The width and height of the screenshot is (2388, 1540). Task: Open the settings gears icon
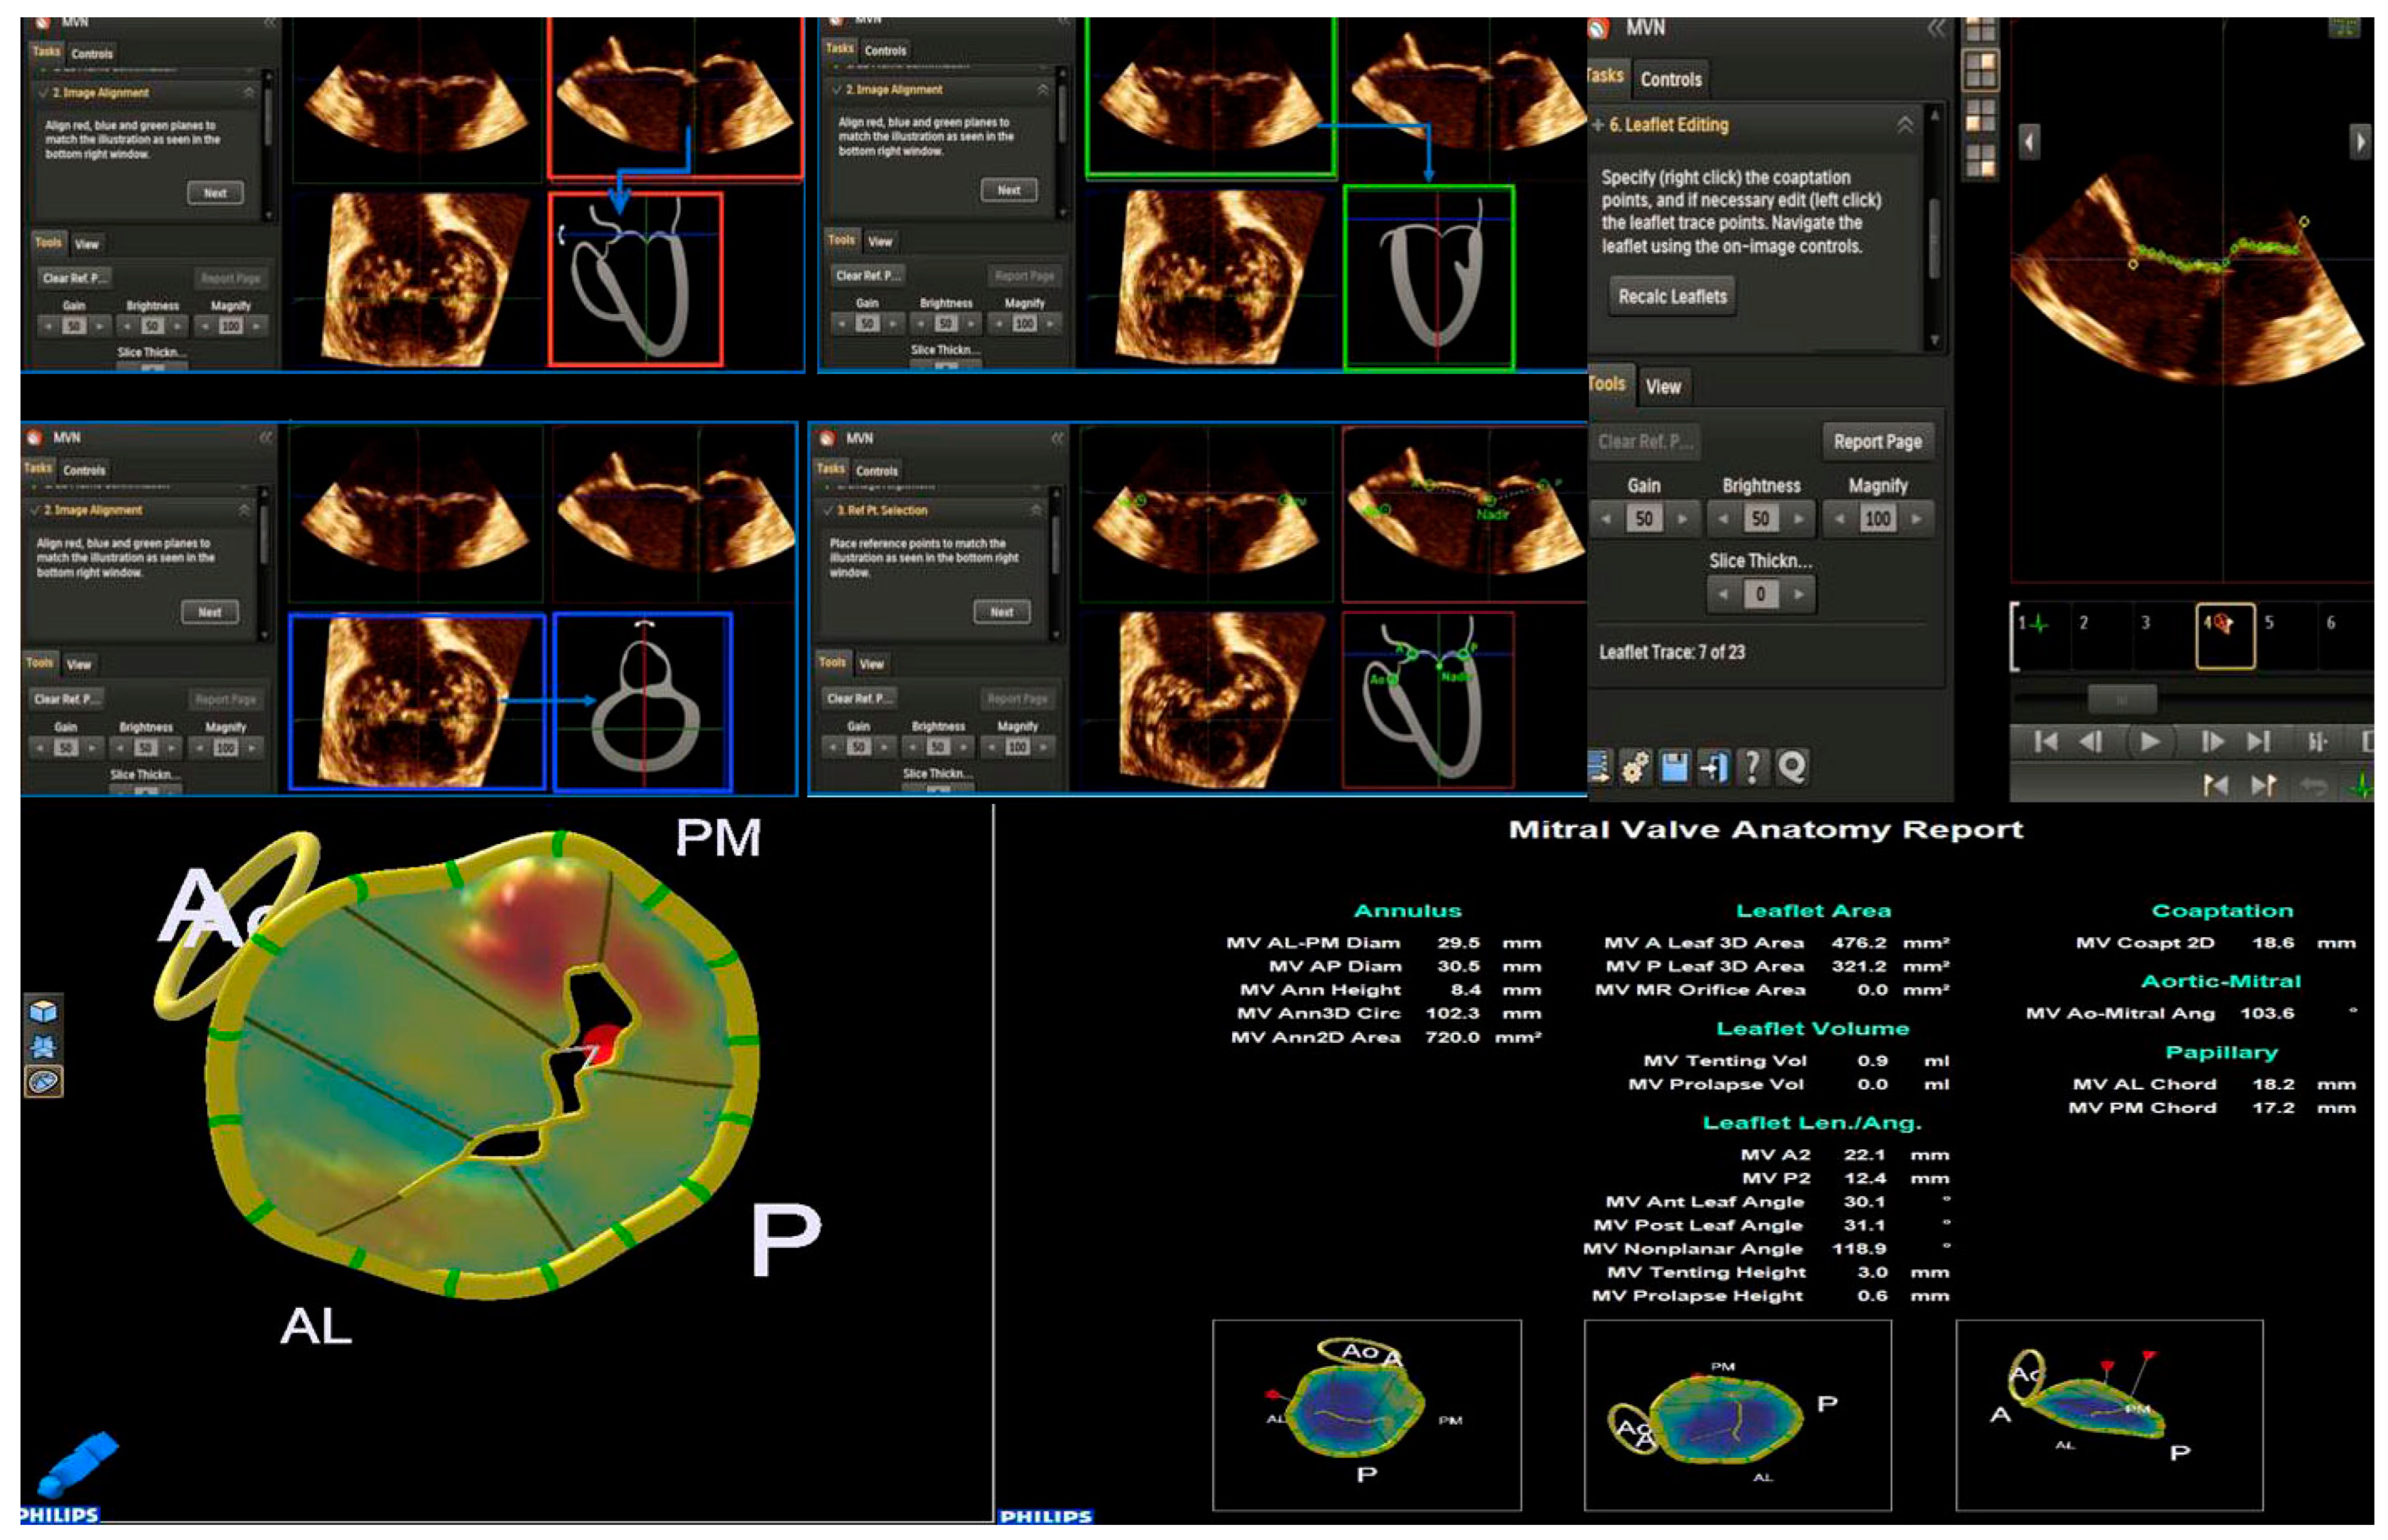click(1635, 767)
